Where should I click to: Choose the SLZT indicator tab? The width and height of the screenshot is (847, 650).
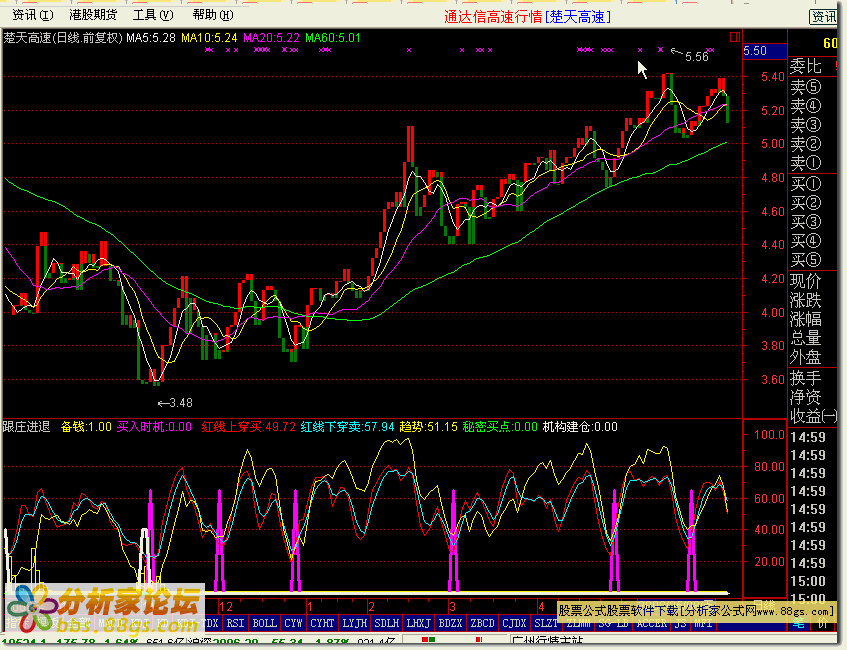point(546,623)
